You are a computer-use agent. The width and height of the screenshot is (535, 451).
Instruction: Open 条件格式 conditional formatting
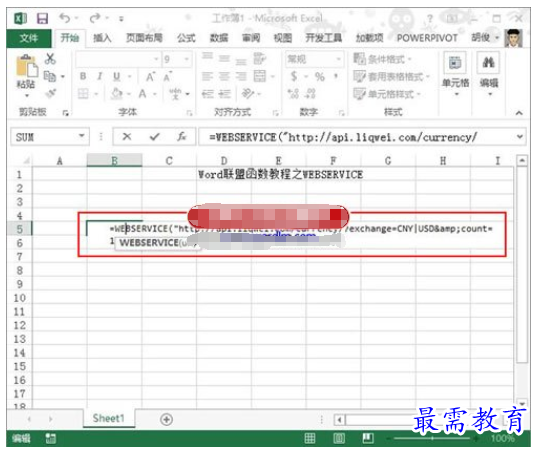(382, 59)
